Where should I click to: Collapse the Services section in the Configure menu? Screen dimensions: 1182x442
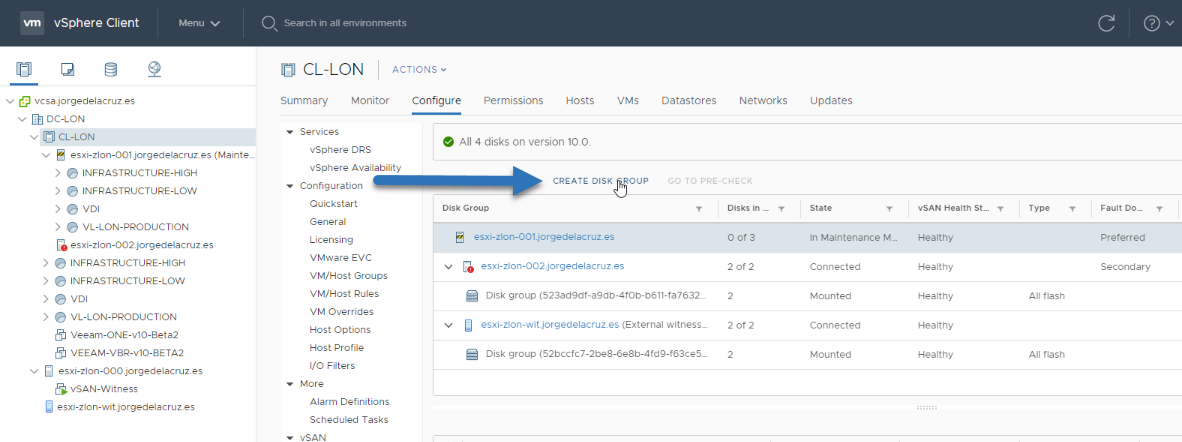pos(289,132)
